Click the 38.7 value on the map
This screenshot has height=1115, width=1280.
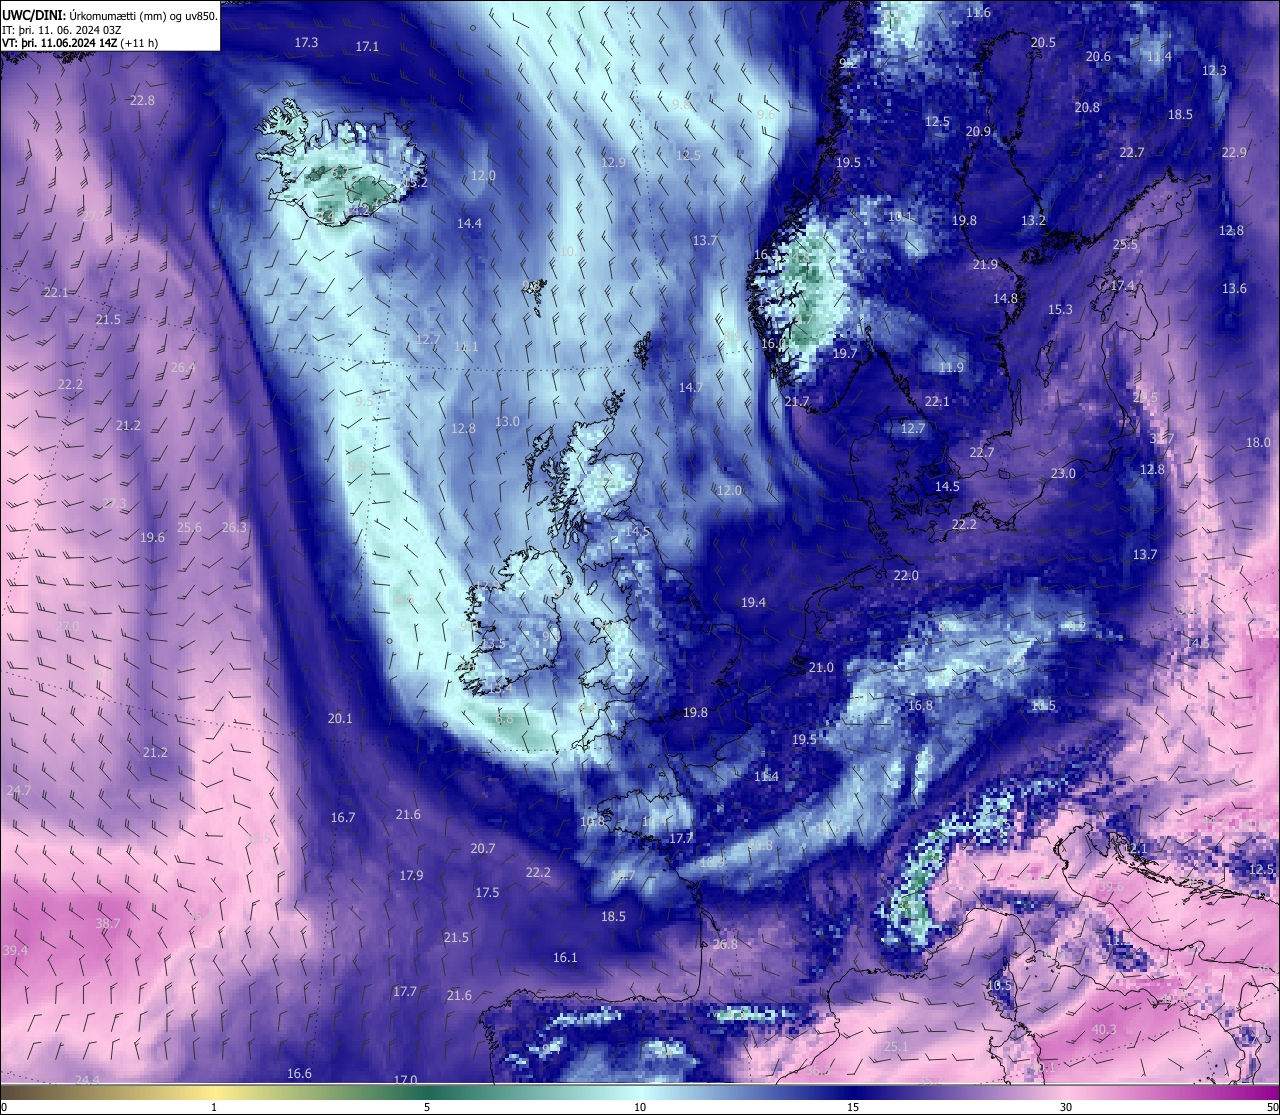tap(107, 924)
